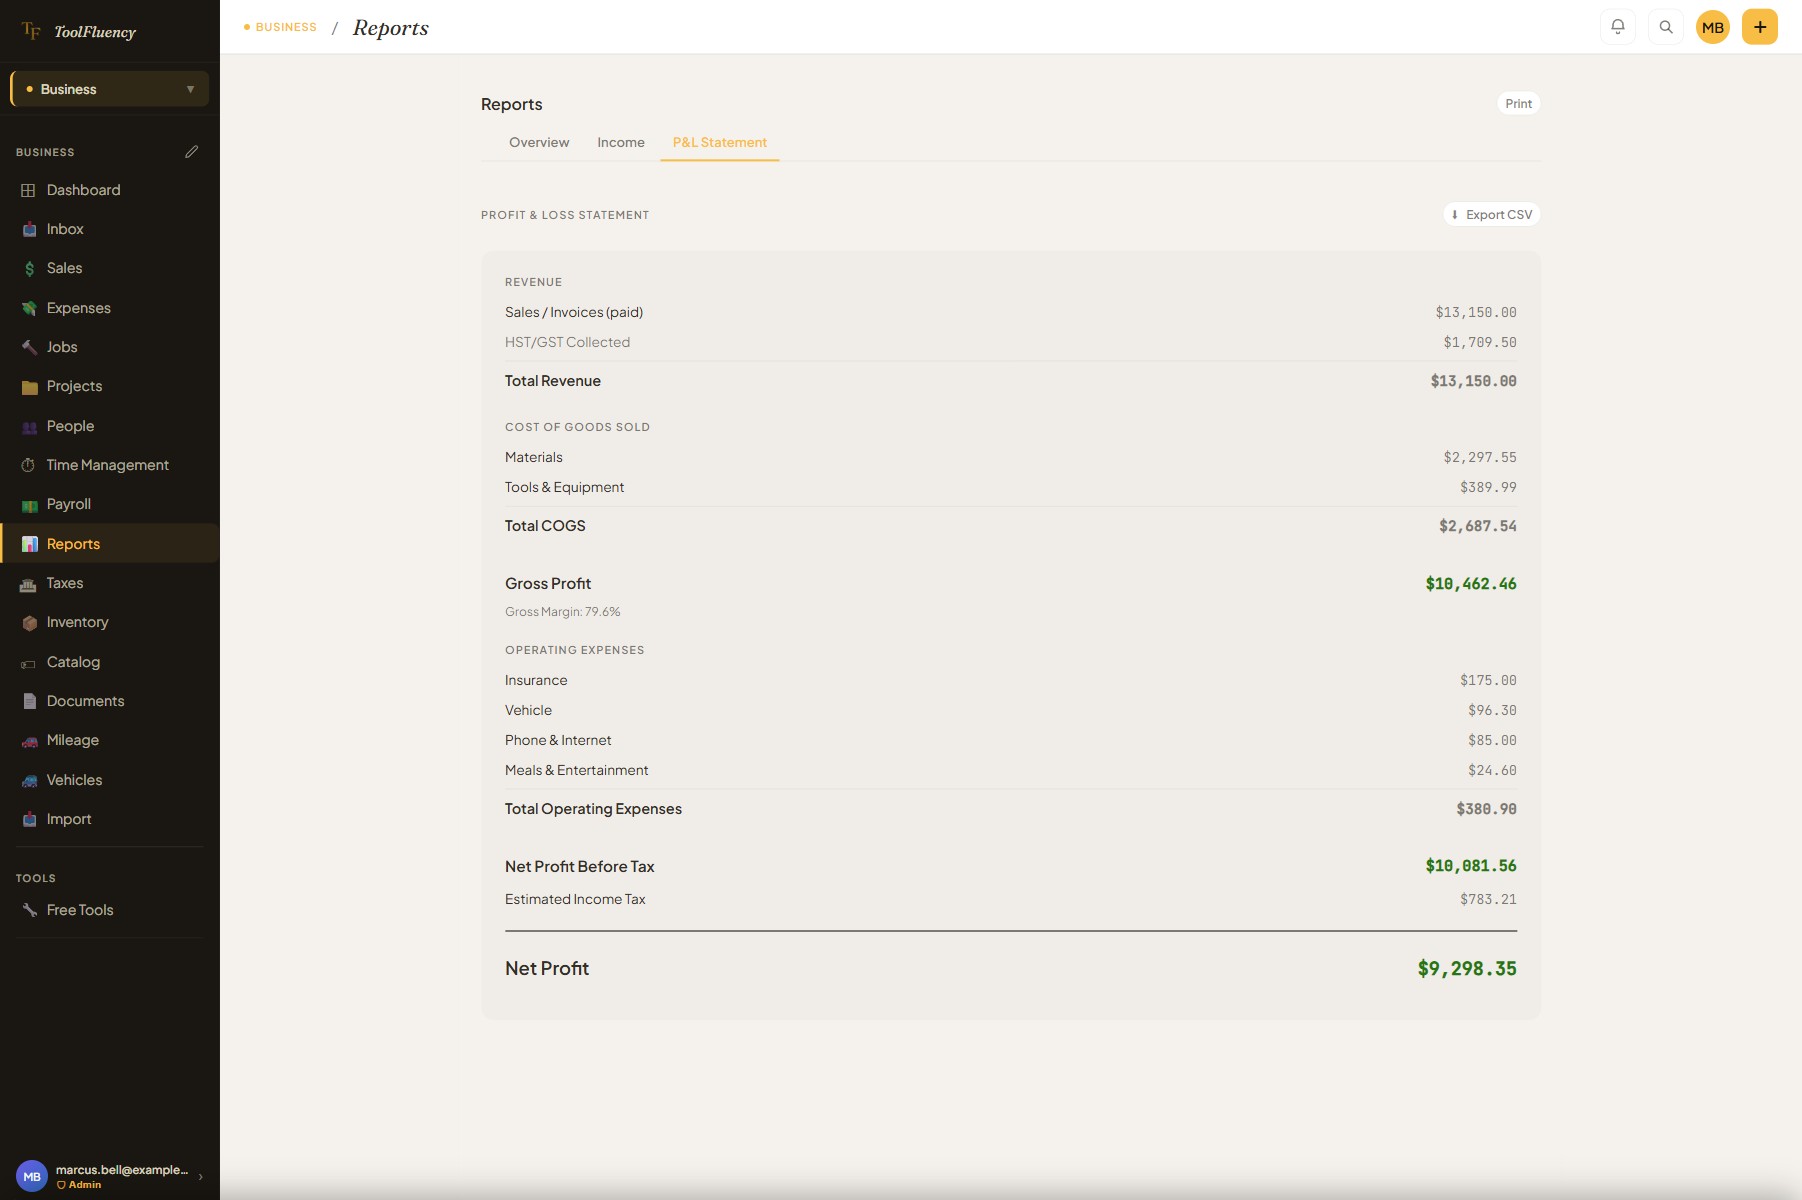Click the Total Operating Expenses label
The height and width of the screenshot is (1200, 1802).
tap(593, 809)
